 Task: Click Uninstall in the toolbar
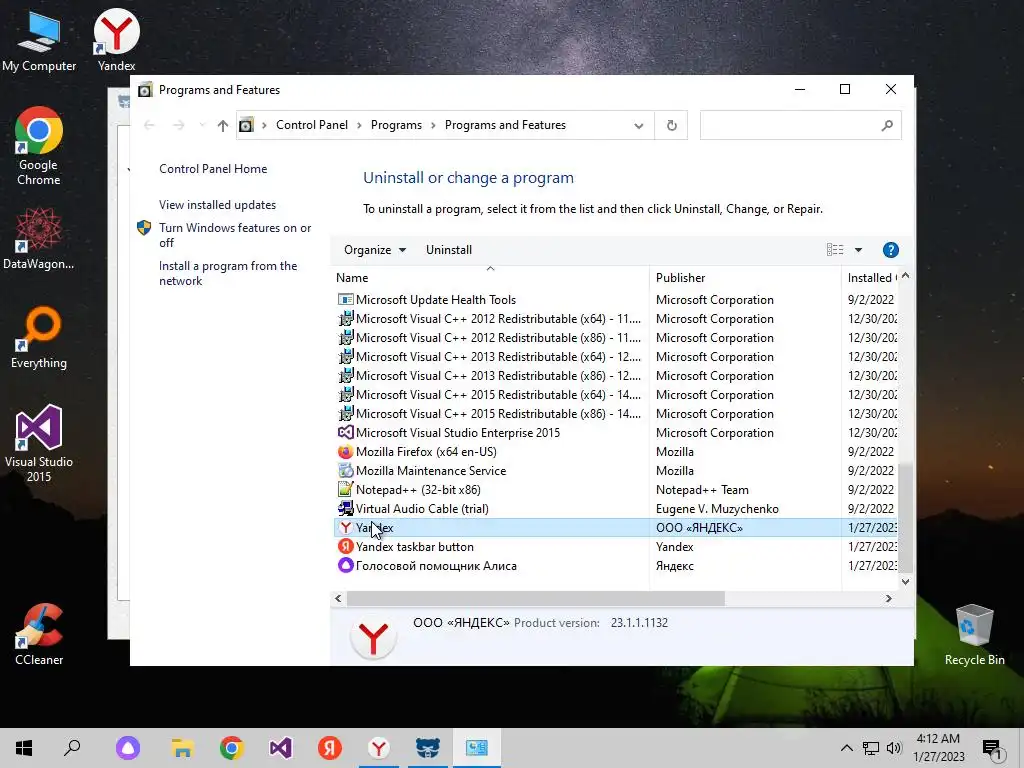(449, 250)
